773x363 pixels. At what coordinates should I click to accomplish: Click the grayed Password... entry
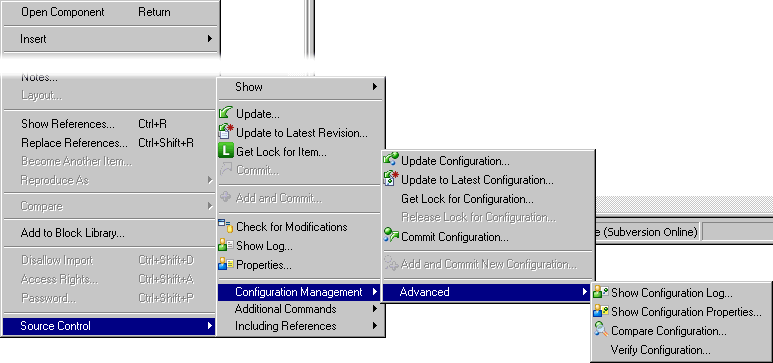click(x=110, y=298)
